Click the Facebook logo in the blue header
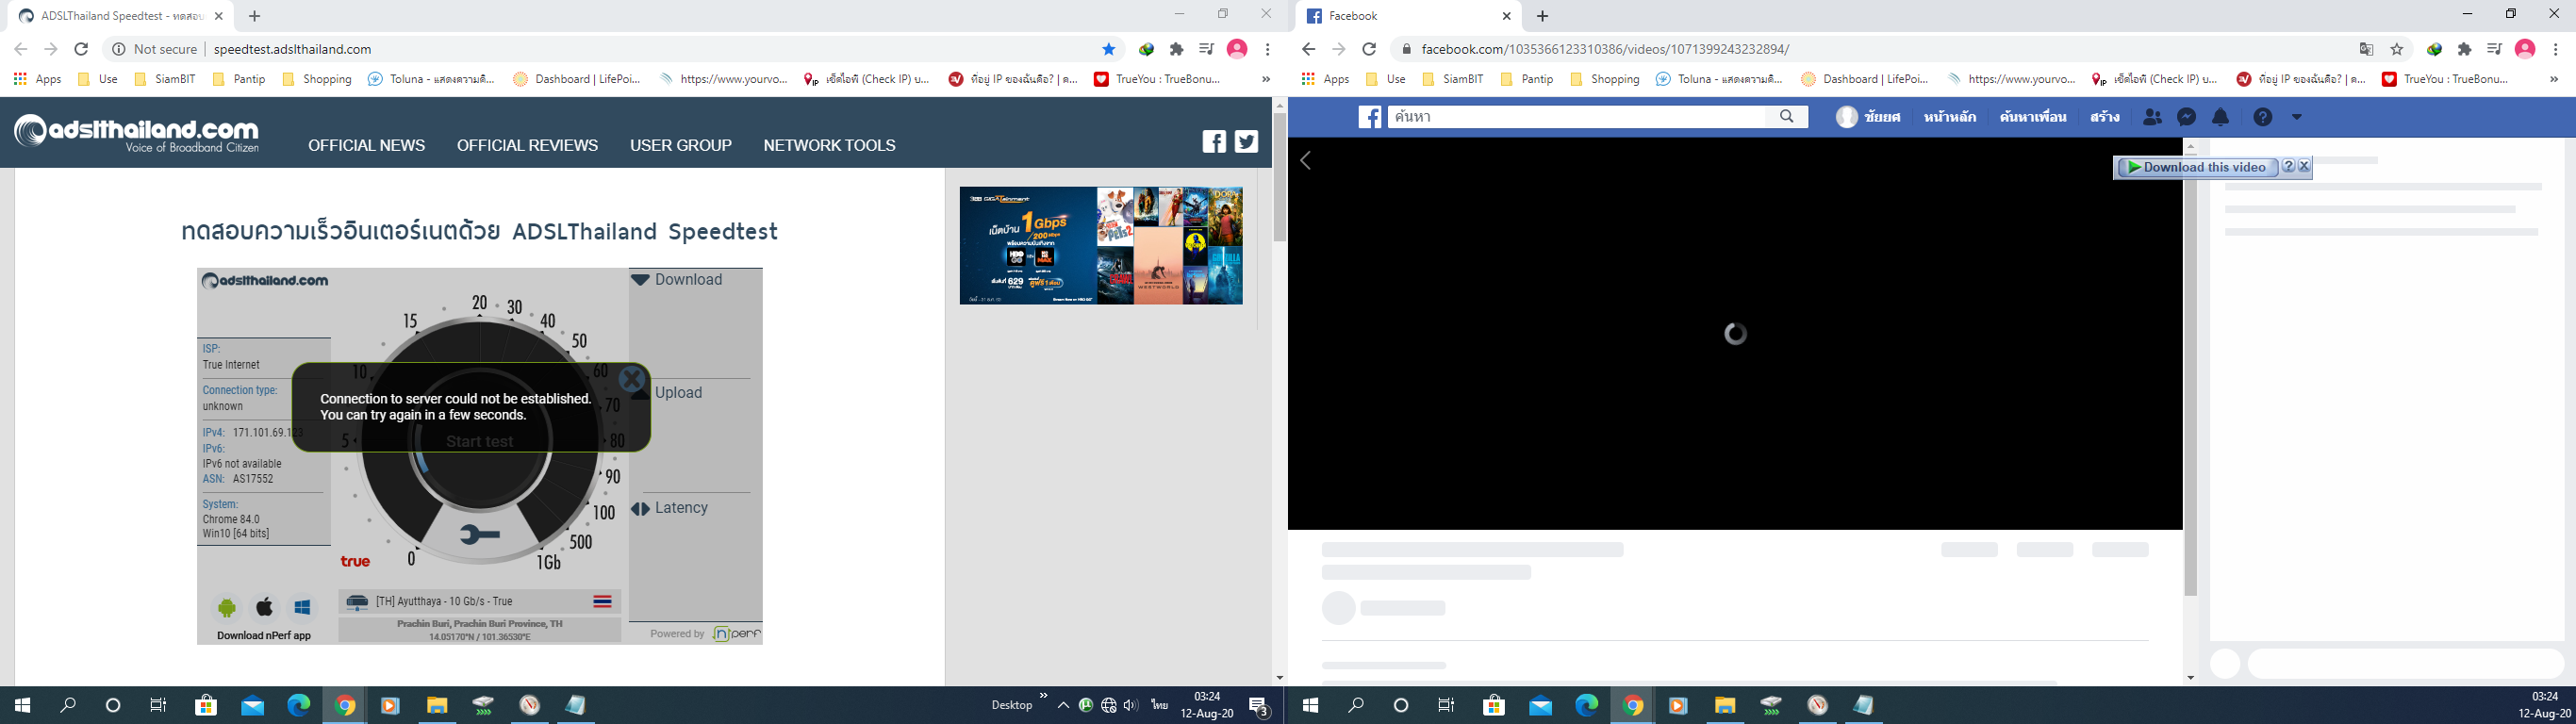 tap(1370, 117)
